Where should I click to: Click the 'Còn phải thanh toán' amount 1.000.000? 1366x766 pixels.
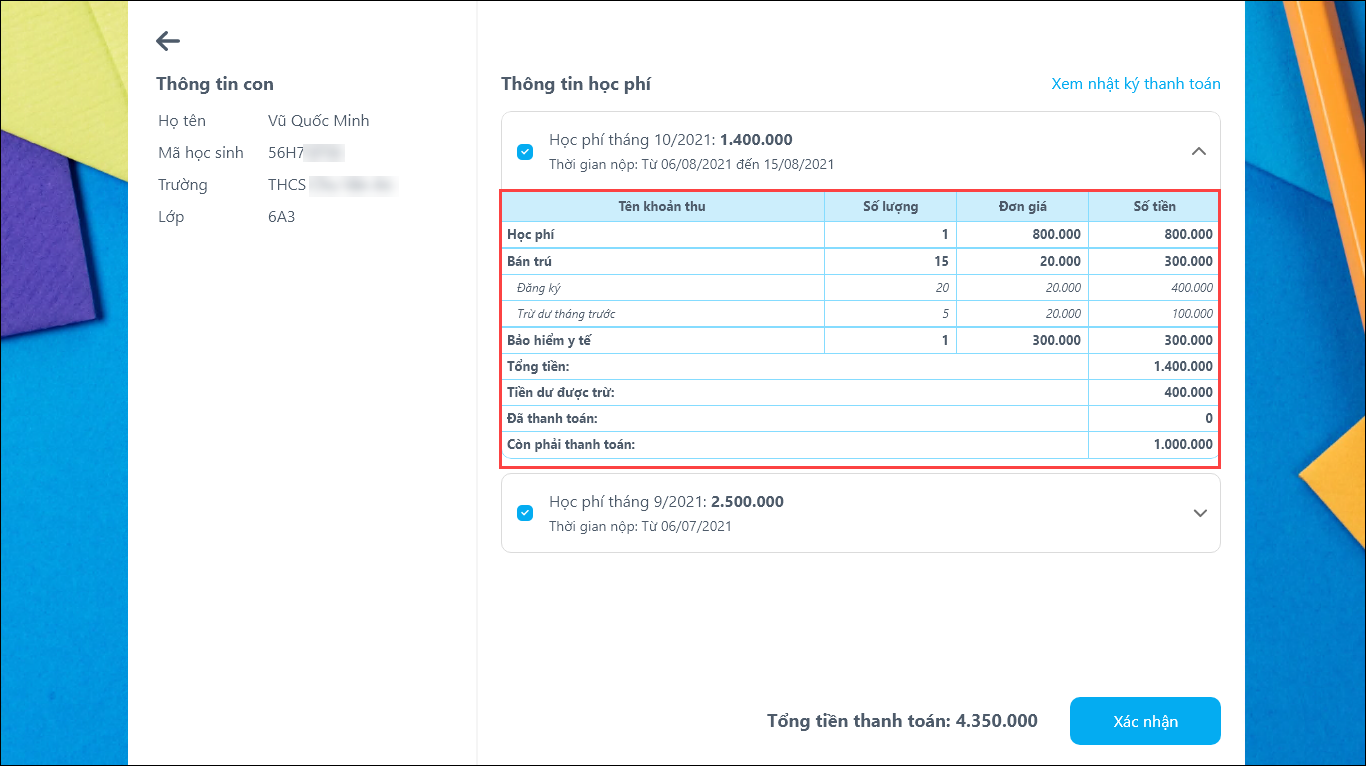(x=1182, y=444)
